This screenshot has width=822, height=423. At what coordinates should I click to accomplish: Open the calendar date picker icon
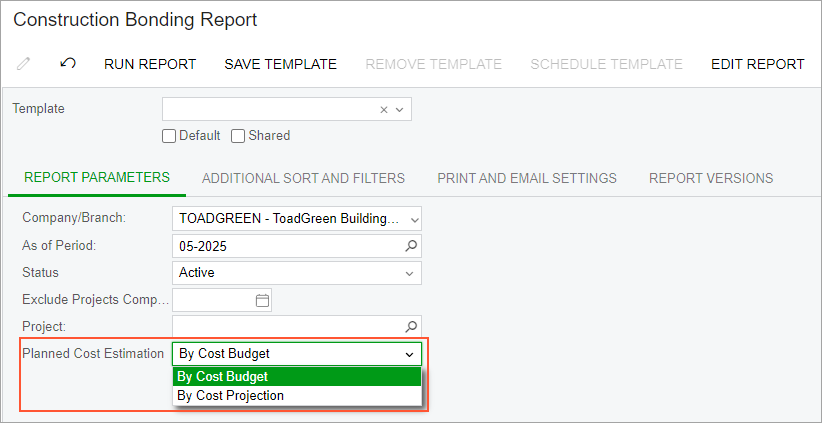coord(262,300)
